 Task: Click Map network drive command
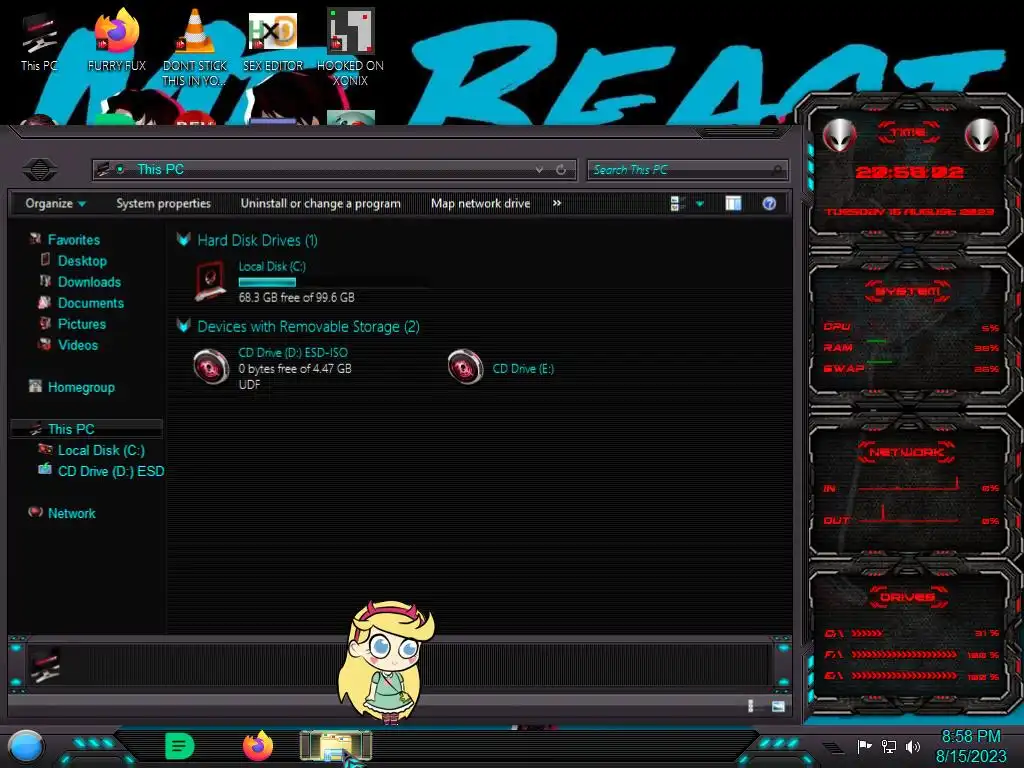480,204
